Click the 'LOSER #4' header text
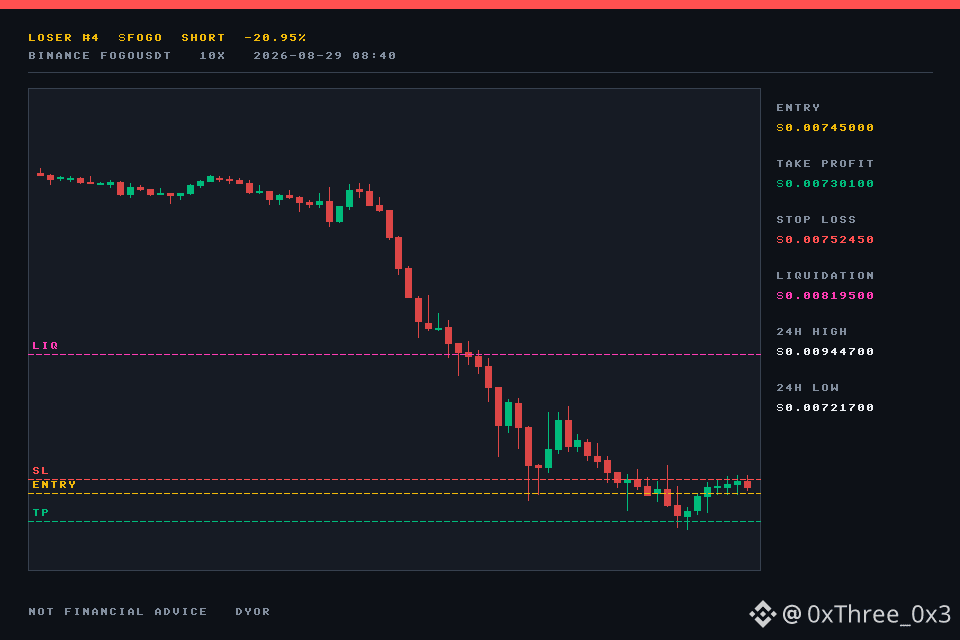The width and height of the screenshot is (960, 640). coord(64,38)
